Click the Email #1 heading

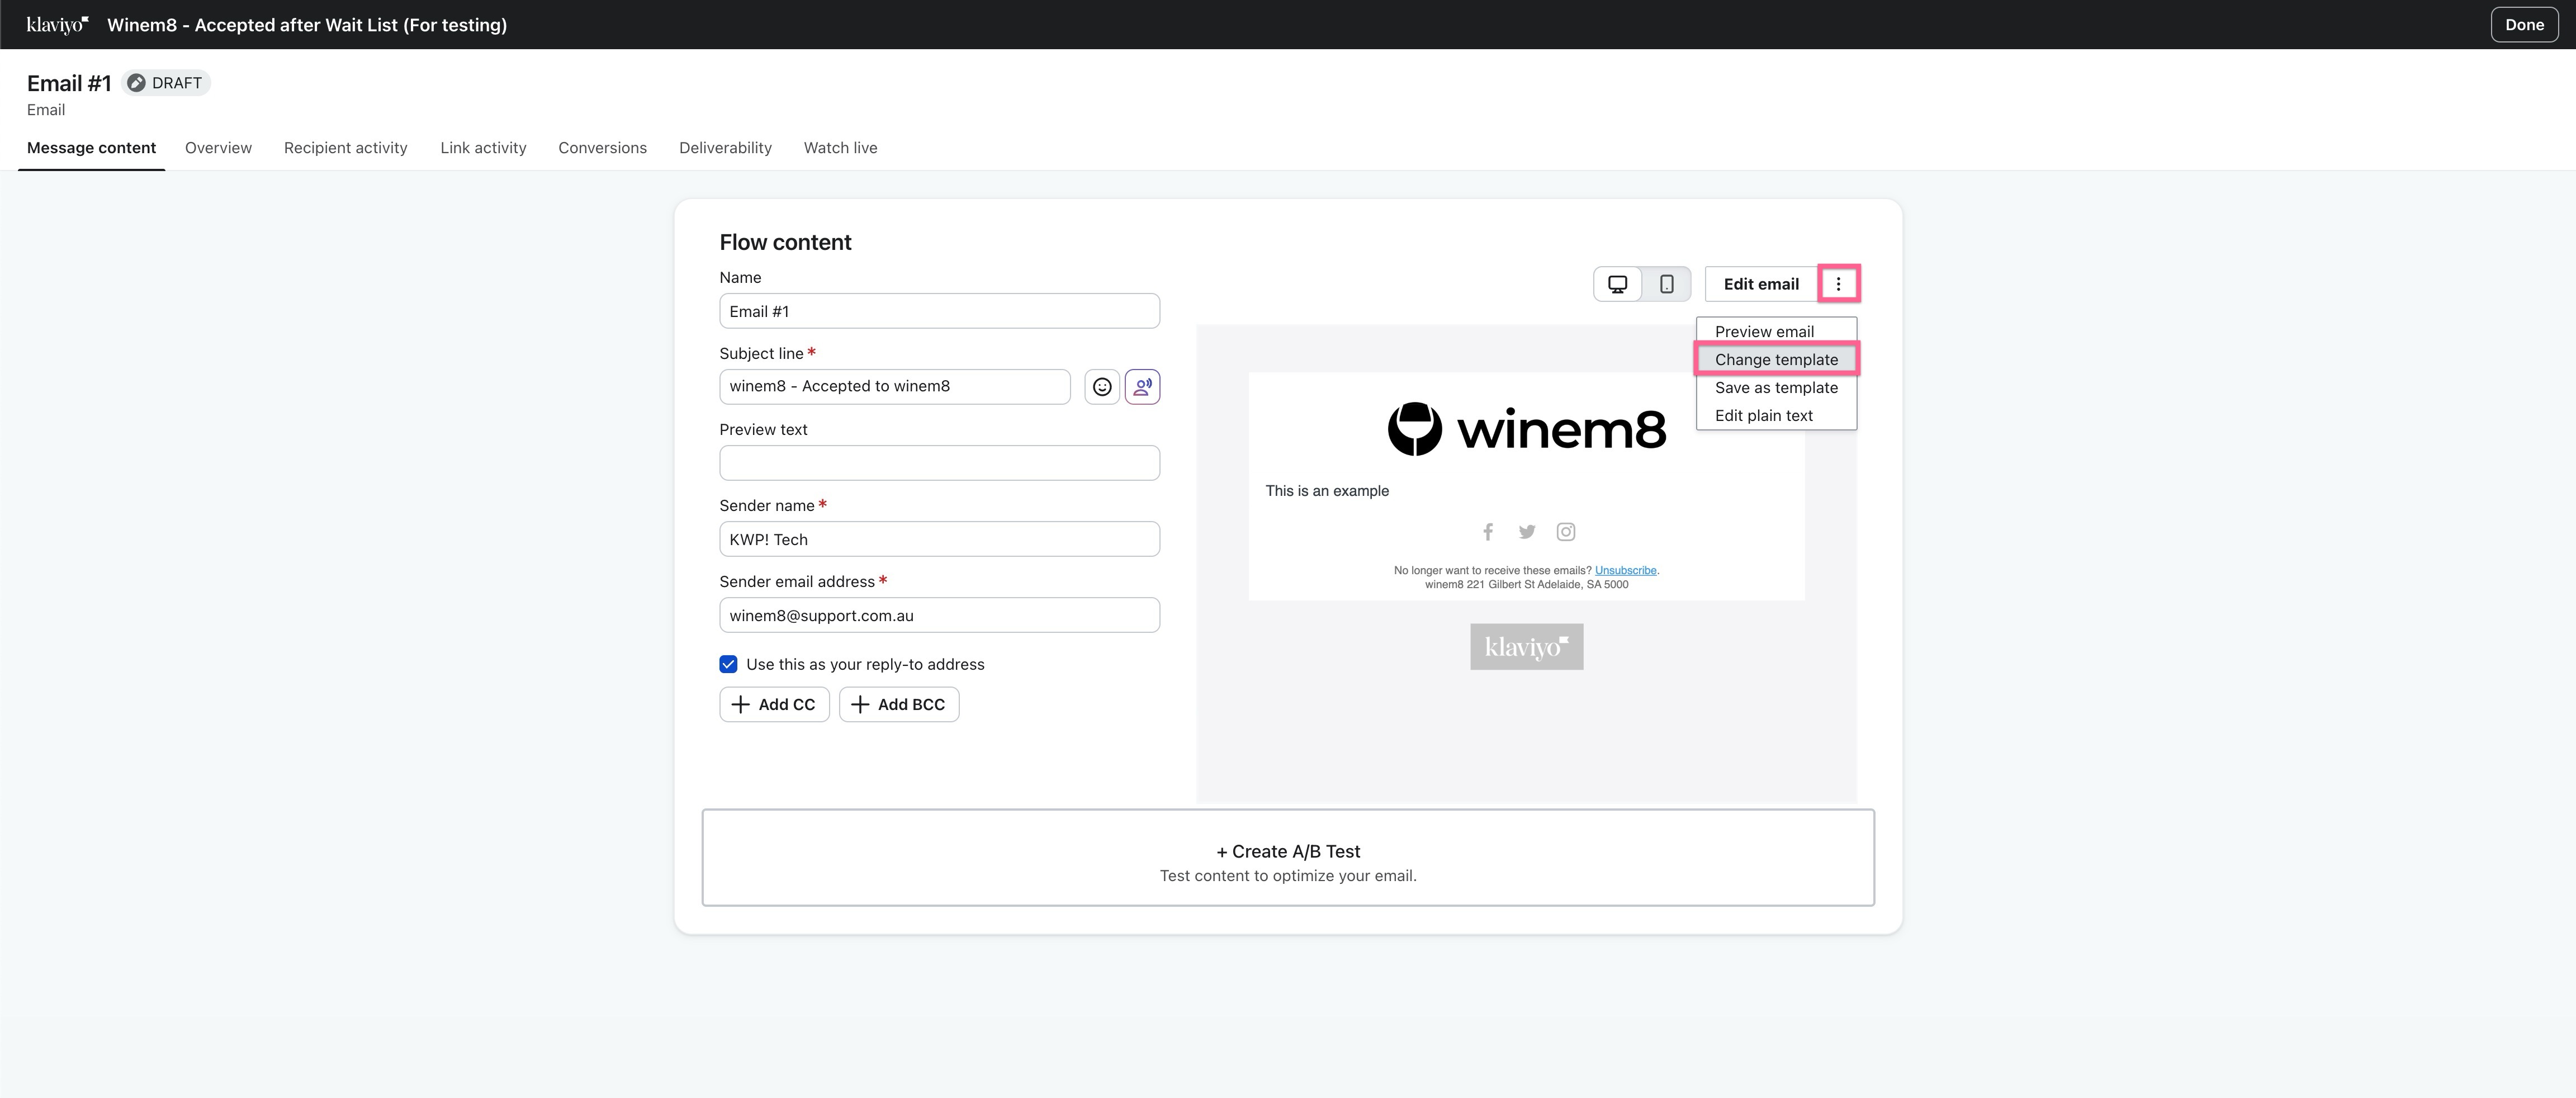pos(69,83)
